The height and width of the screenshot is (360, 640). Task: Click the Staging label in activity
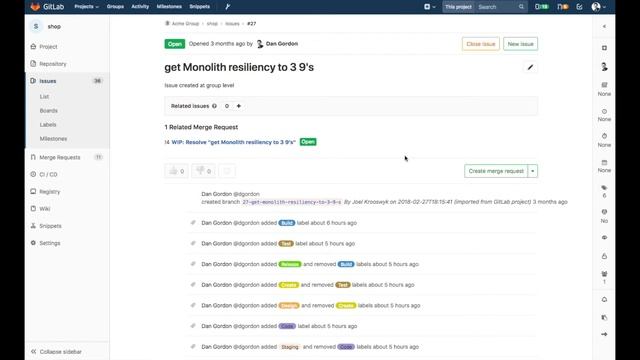click(x=290, y=347)
